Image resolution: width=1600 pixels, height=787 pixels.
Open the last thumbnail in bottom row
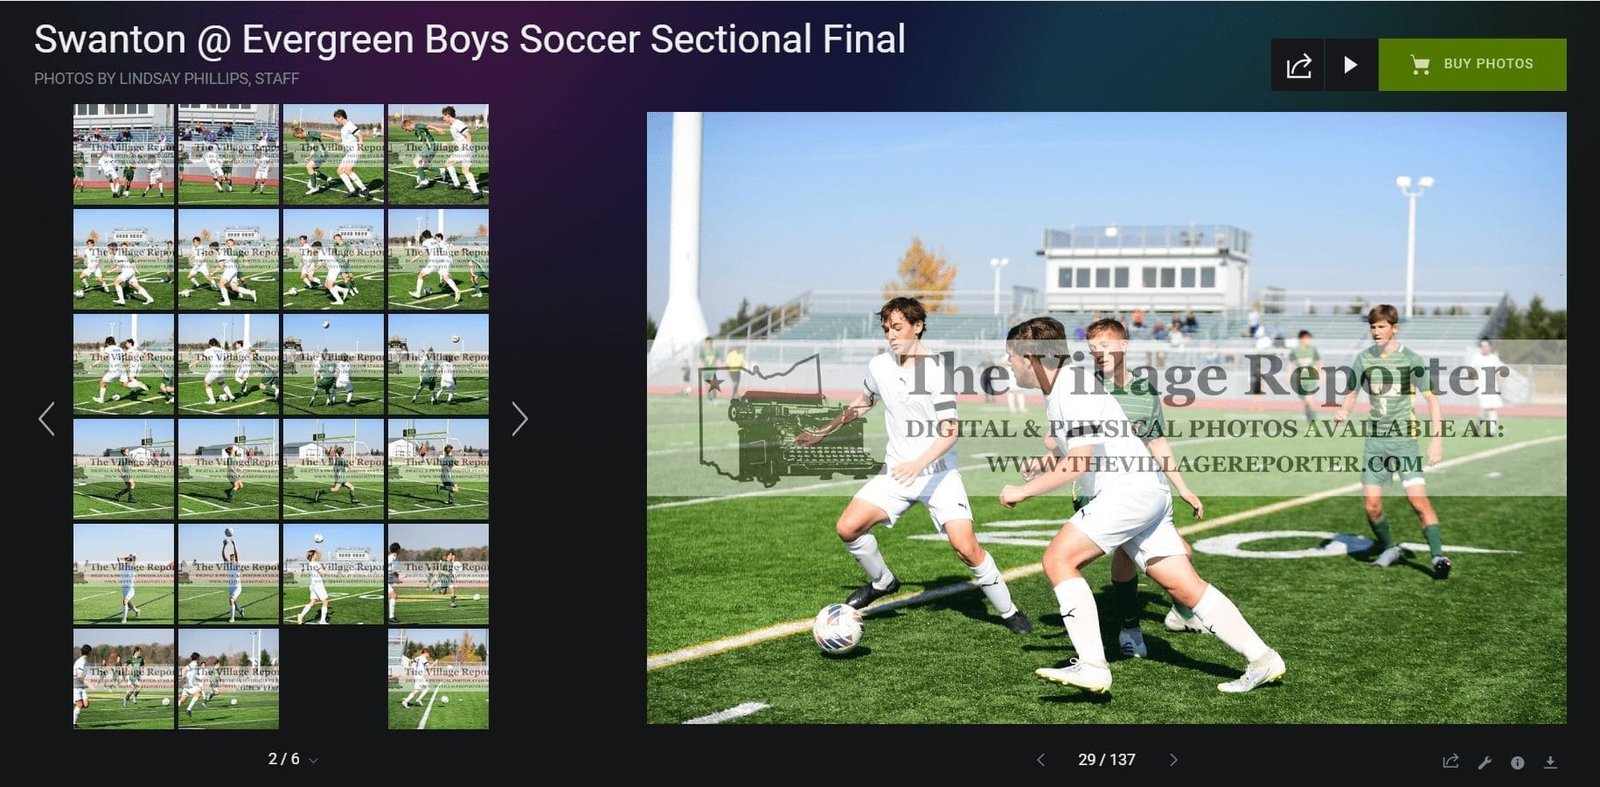tap(438, 679)
